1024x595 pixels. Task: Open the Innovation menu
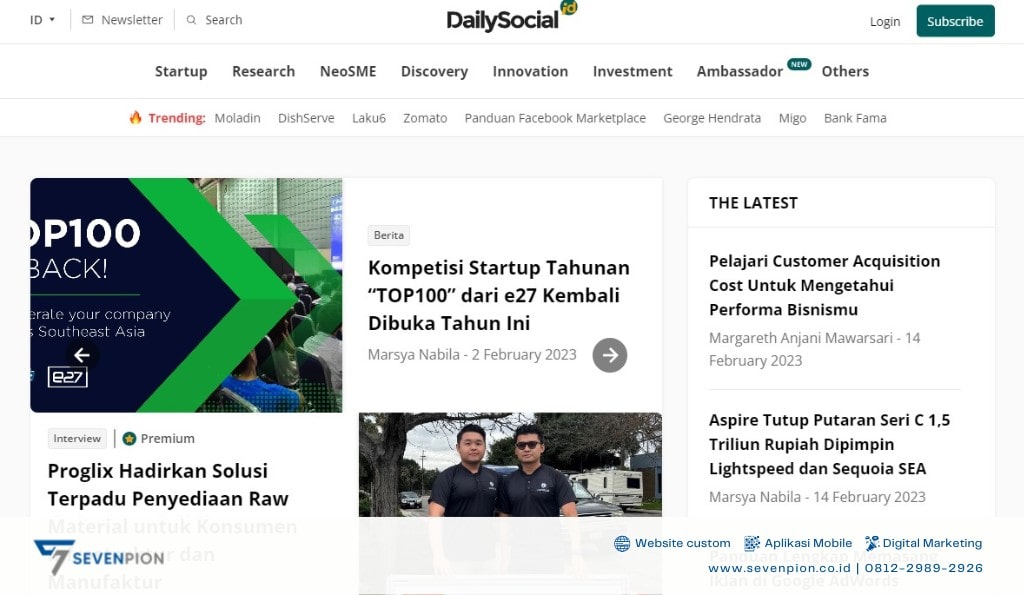pyautogui.click(x=530, y=71)
